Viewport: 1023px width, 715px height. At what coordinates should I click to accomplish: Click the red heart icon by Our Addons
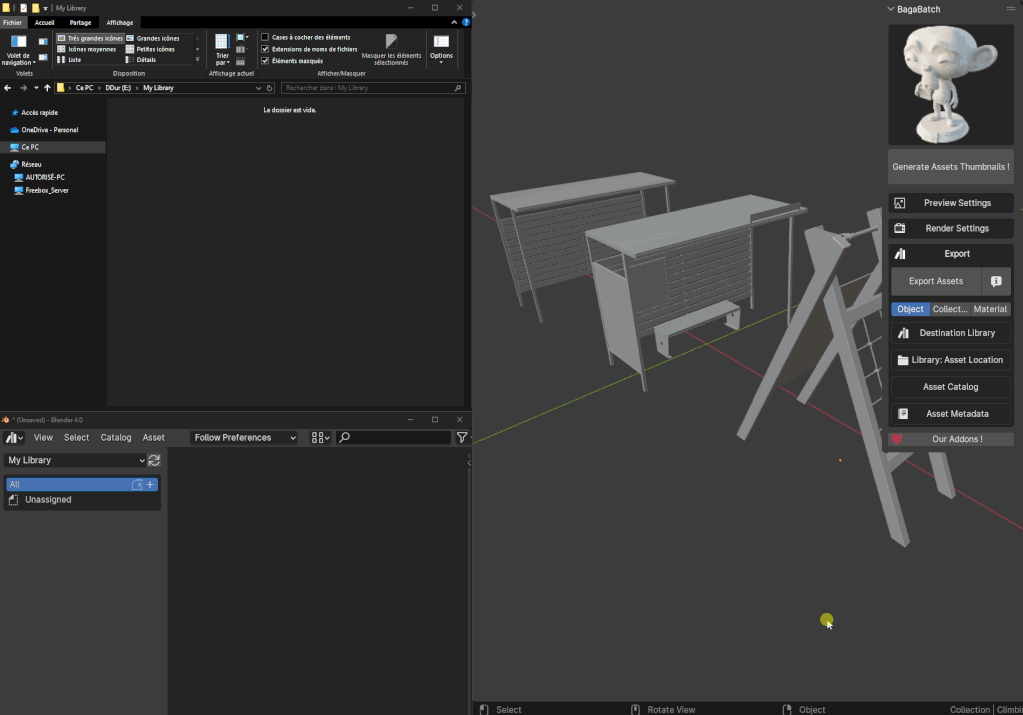tap(897, 439)
